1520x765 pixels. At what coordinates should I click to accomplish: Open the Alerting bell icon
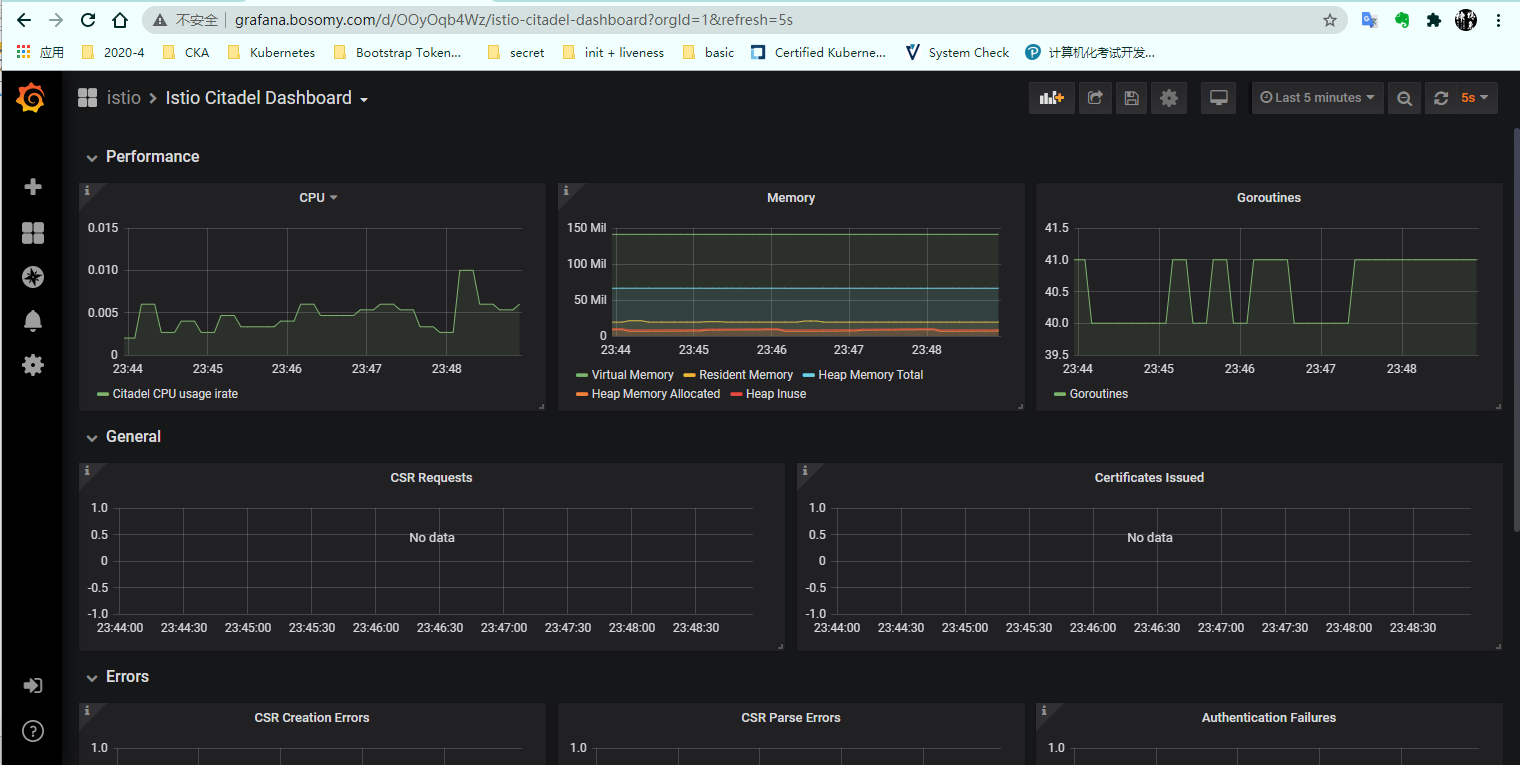(33, 321)
